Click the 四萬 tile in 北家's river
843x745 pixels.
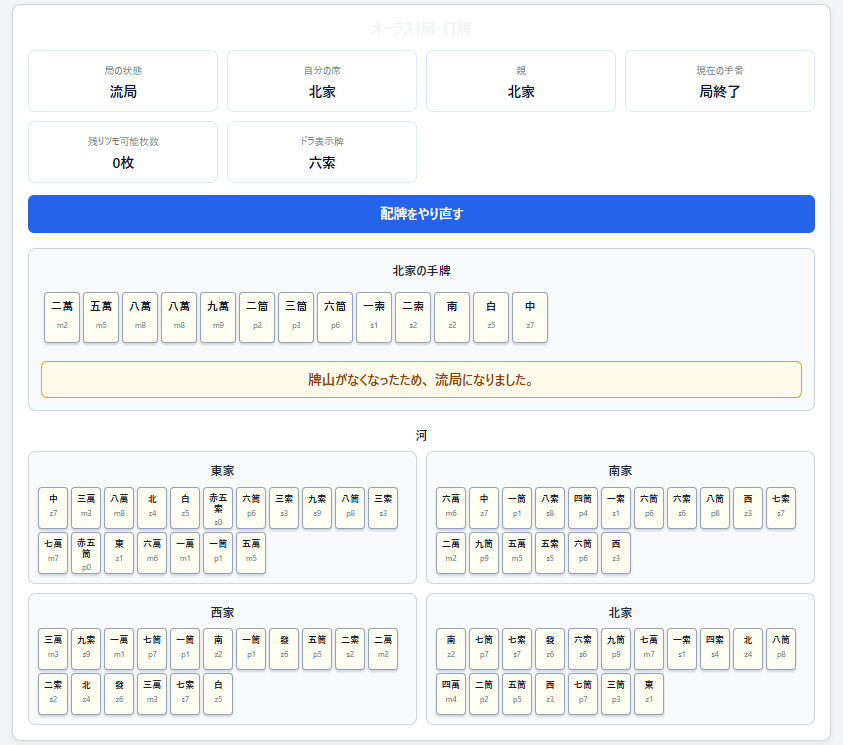pos(451,694)
